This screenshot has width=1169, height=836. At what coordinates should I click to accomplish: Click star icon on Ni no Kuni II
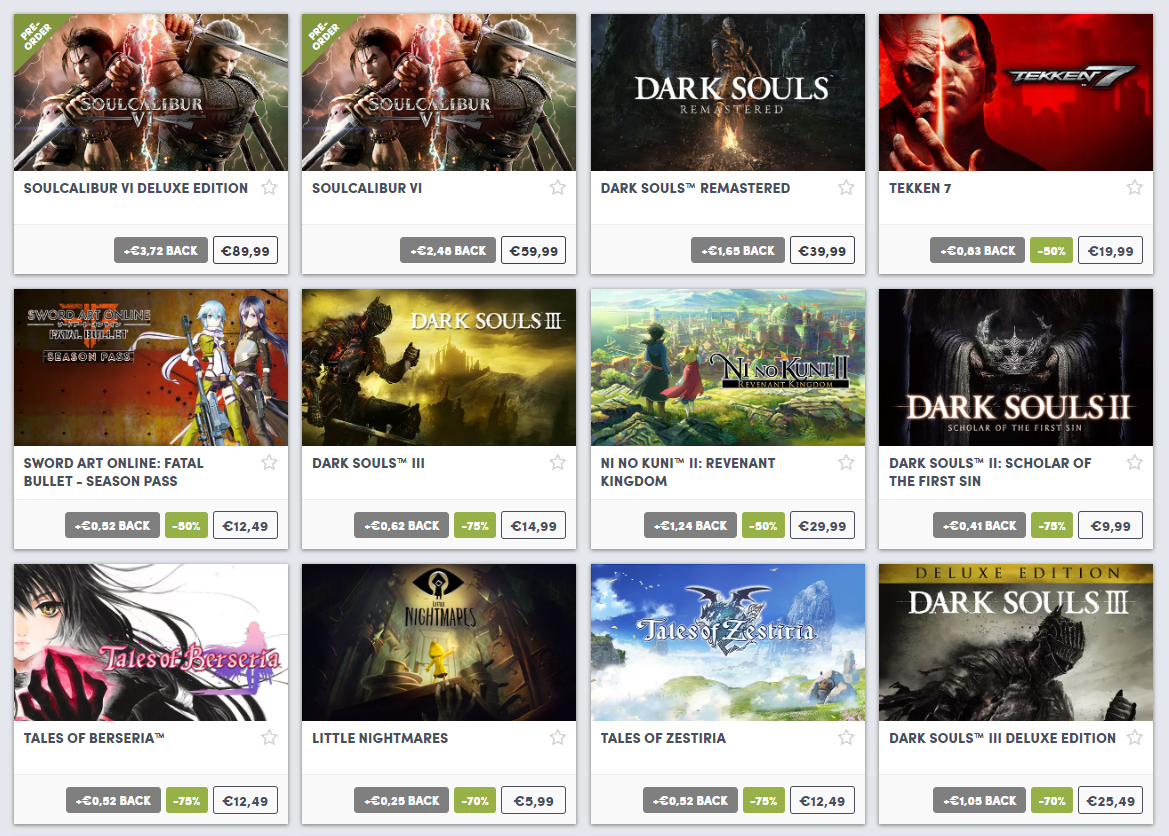(x=846, y=462)
